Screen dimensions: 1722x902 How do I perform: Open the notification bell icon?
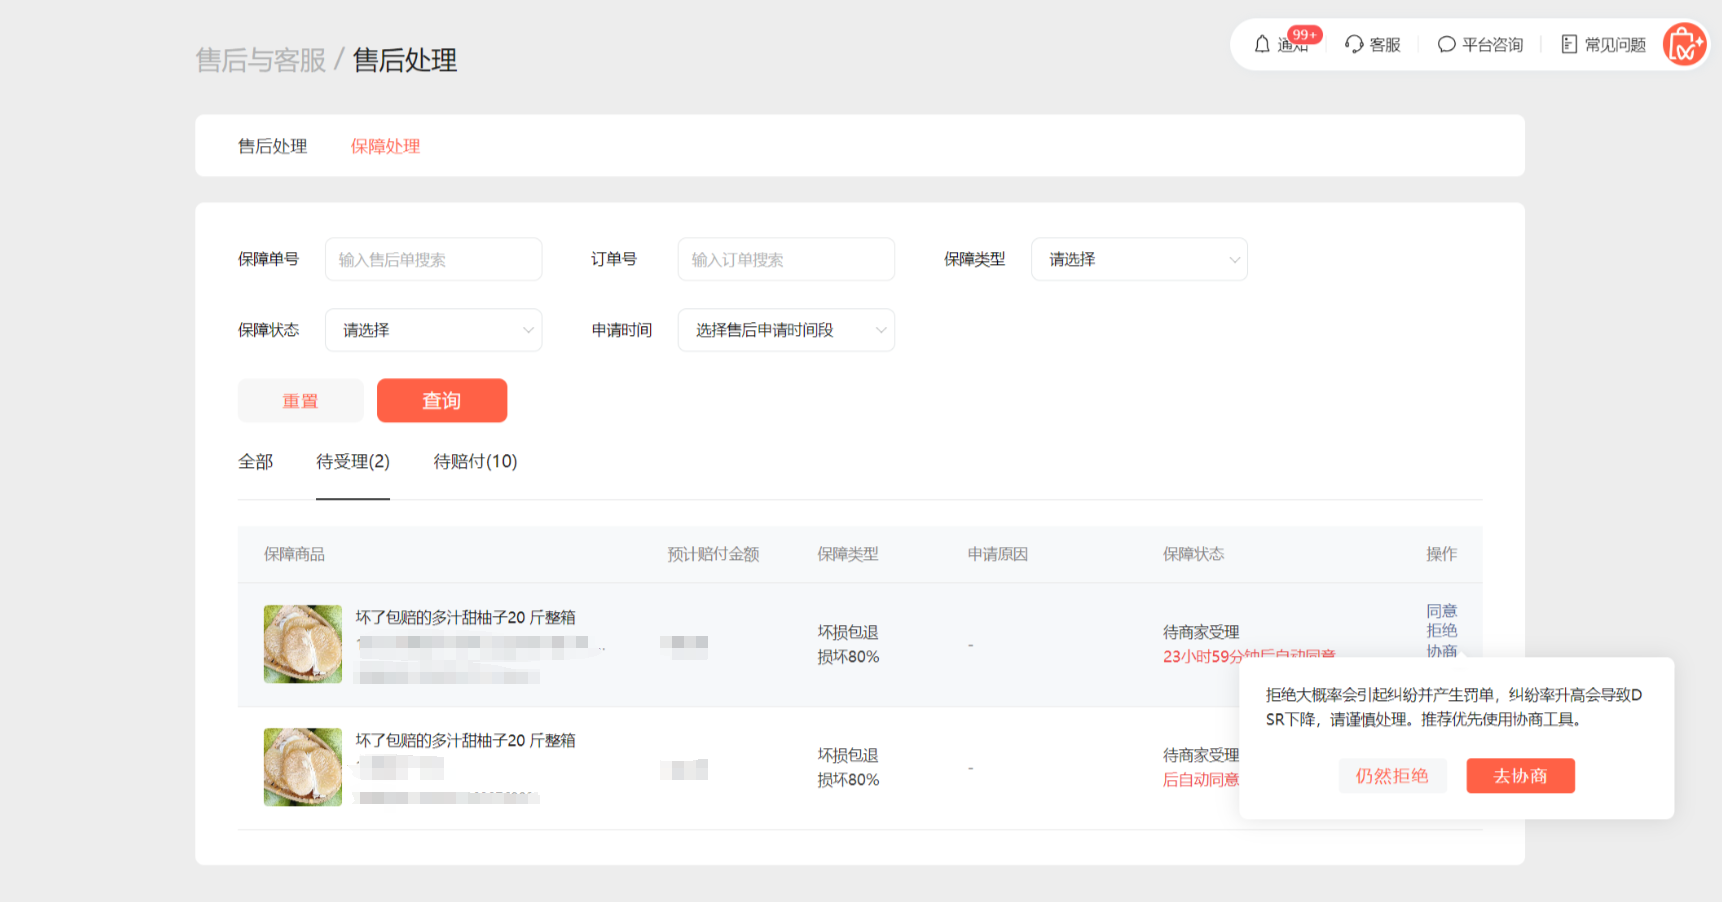(x=1263, y=44)
